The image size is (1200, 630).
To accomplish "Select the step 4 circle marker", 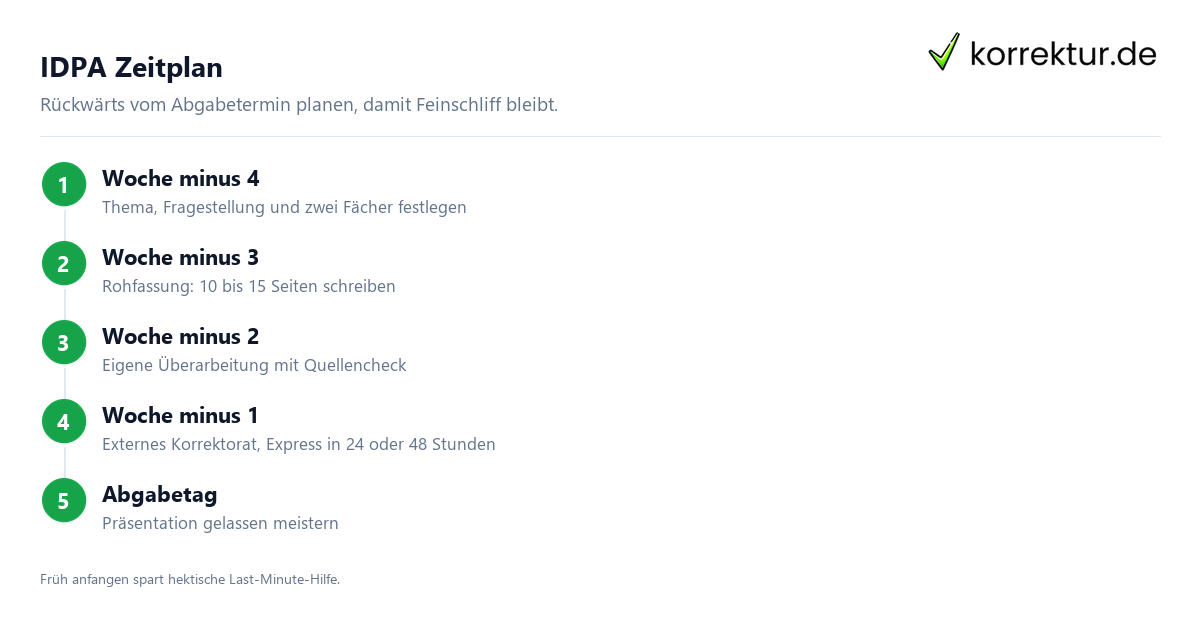I will 64,422.
